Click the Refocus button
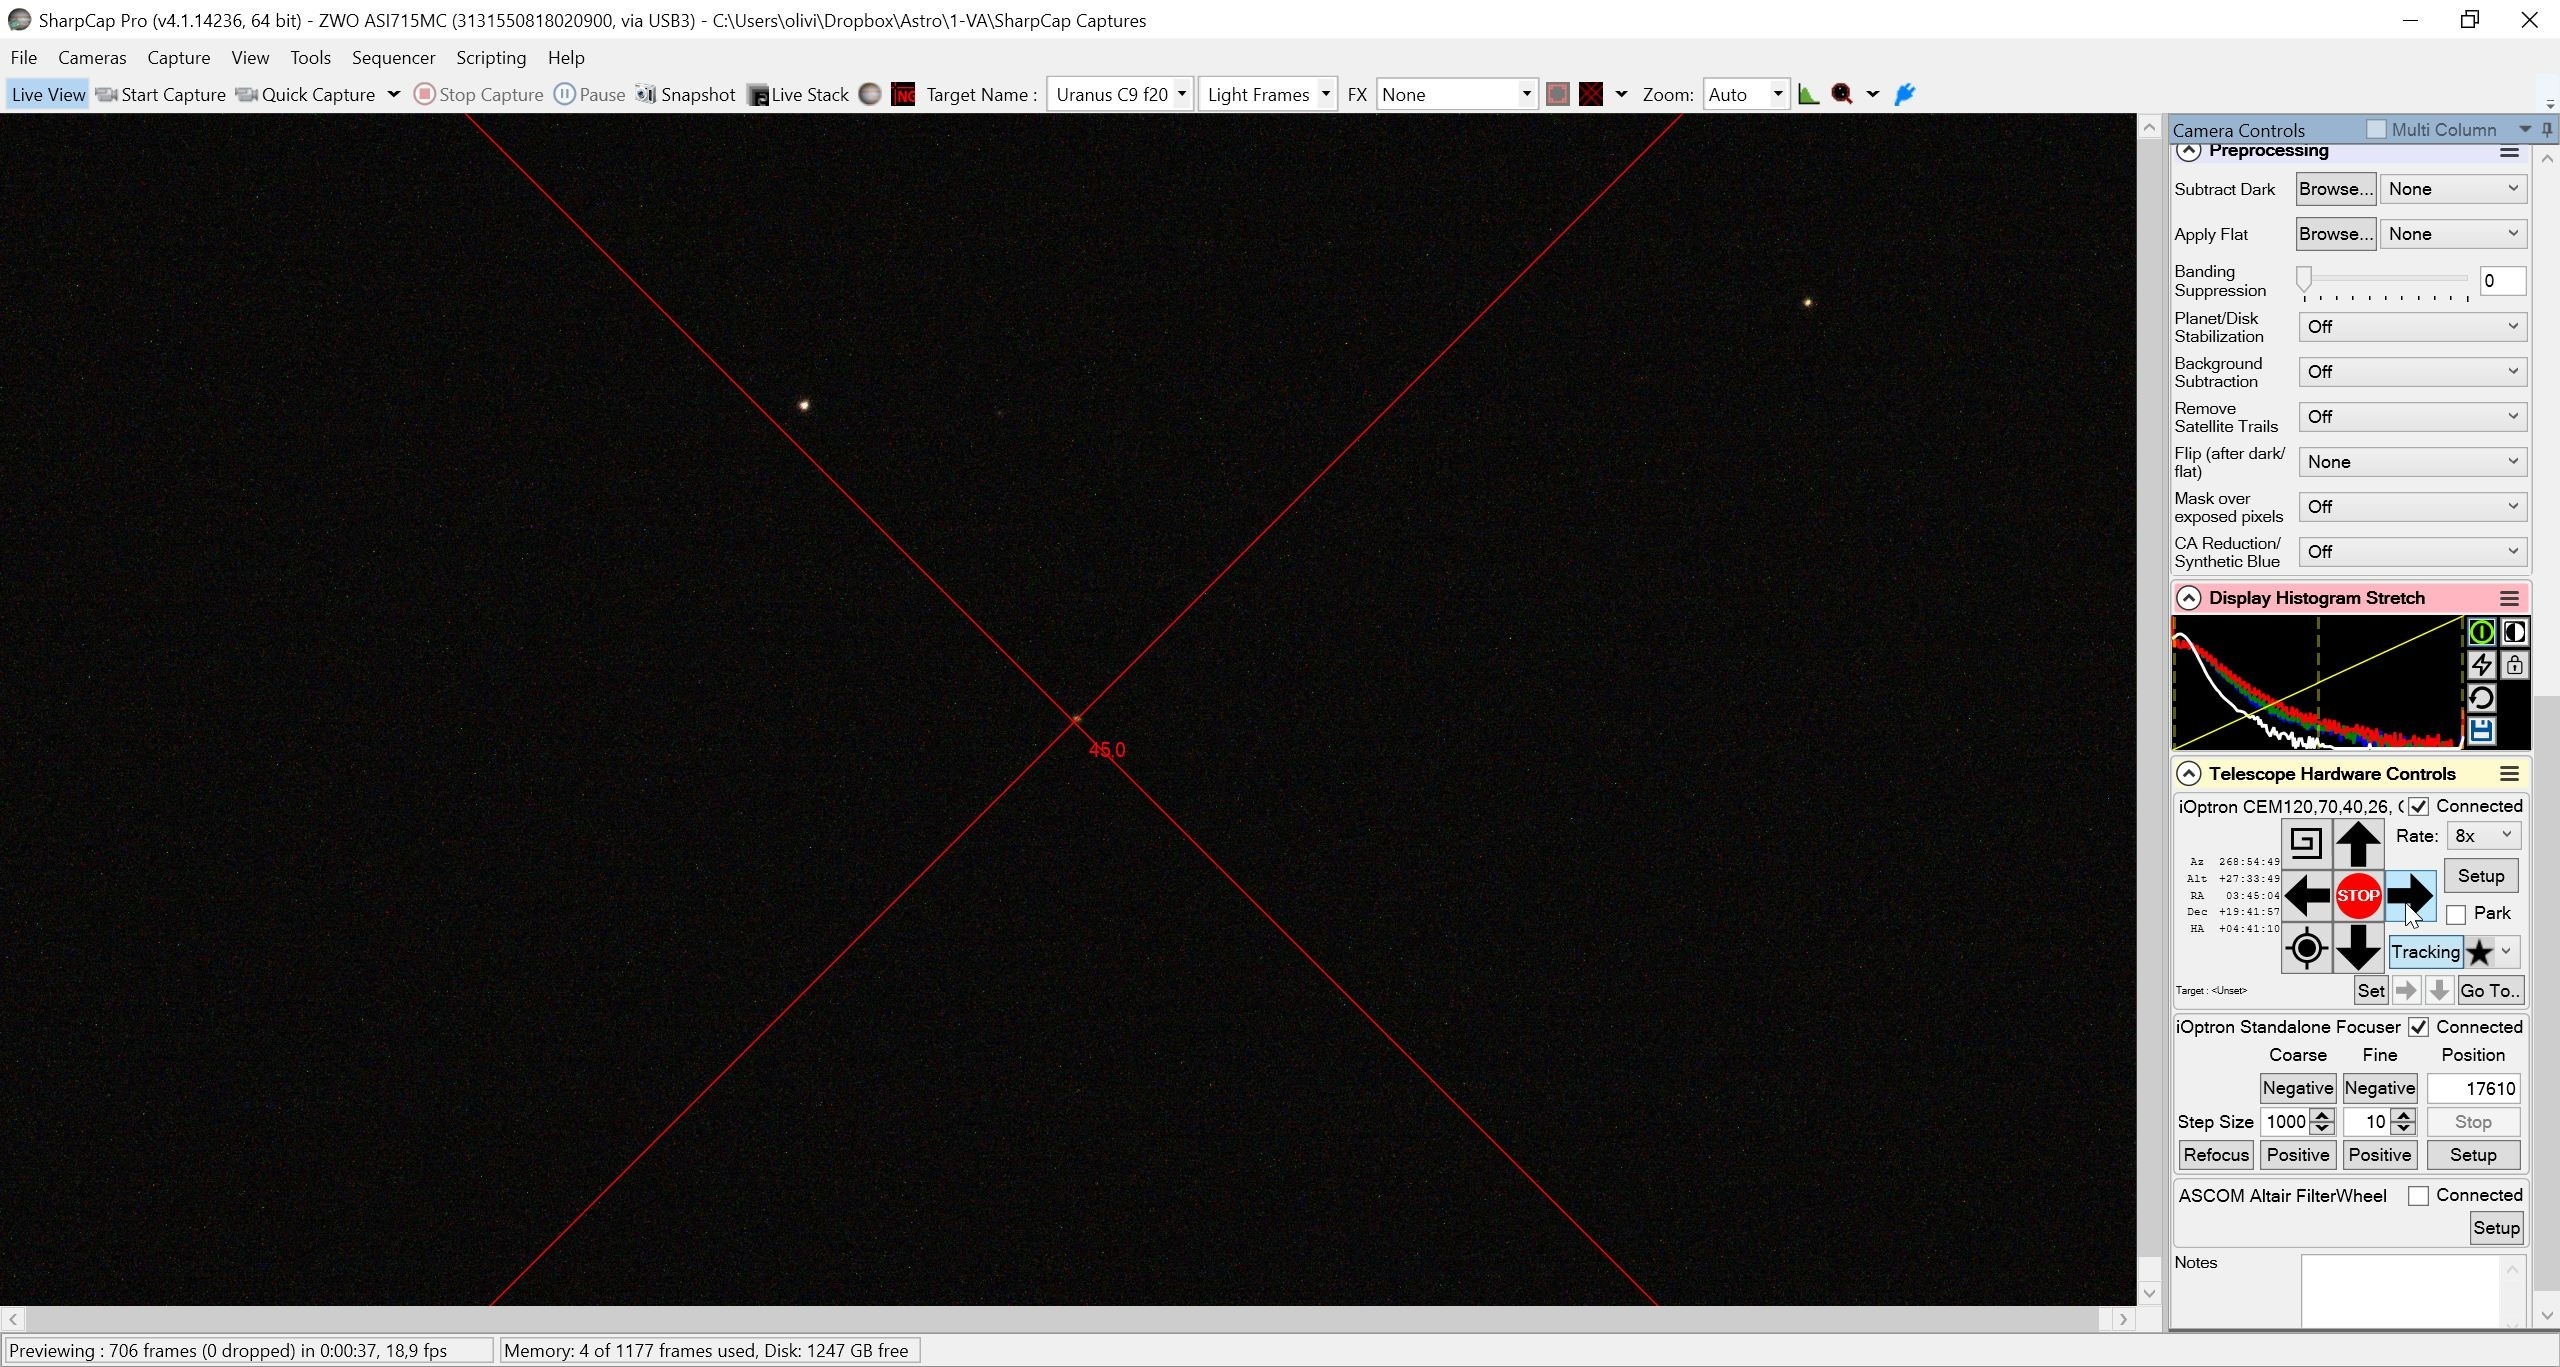This screenshot has height=1367, width=2560. (x=2216, y=1155)
